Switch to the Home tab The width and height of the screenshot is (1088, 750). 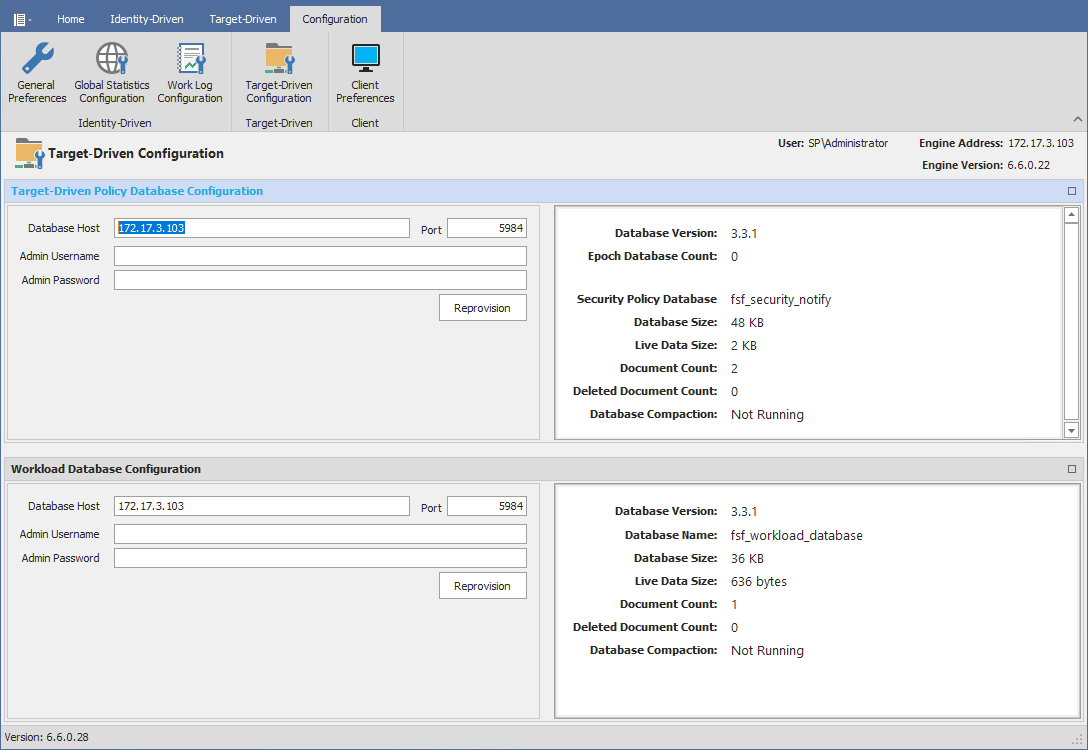[x=70, y=19]
